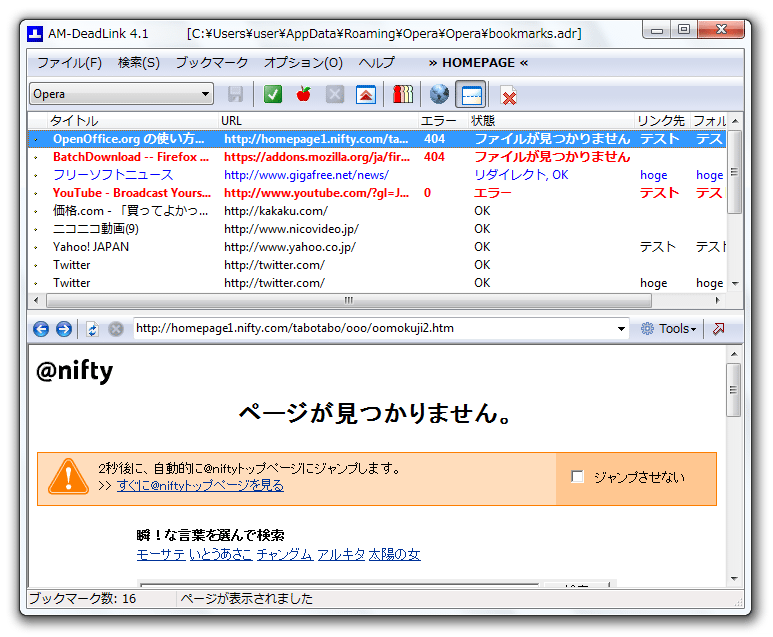Click the bookmark list scroll down arrow
Image resolution: width=773 pixels, height=637 pixels.
coord(735,283)
